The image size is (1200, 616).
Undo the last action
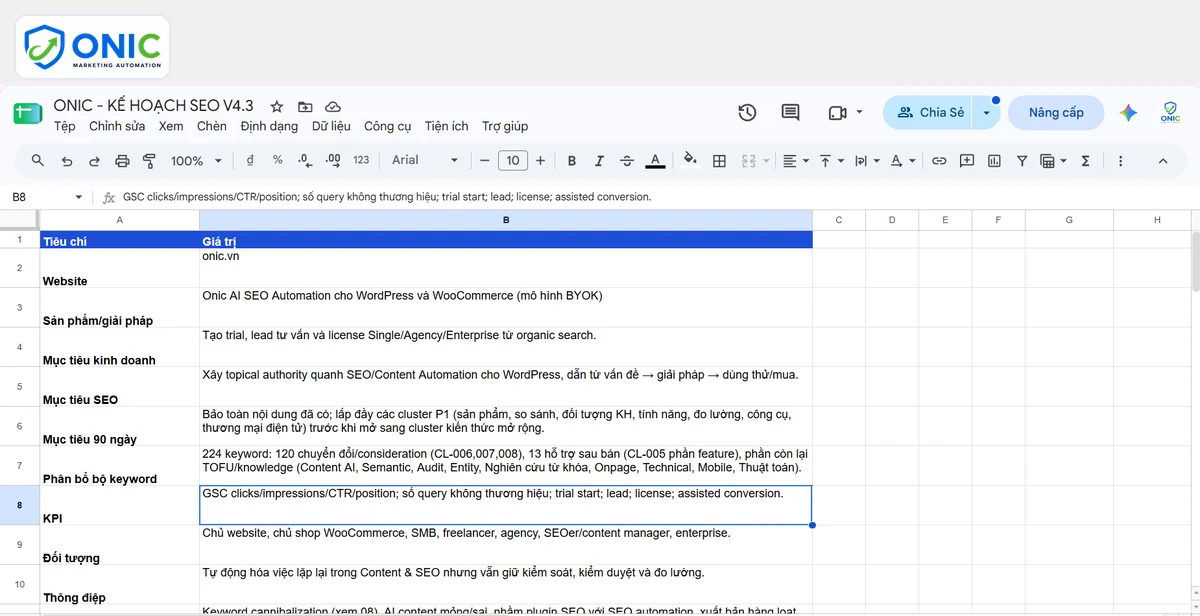click(67, 160)
